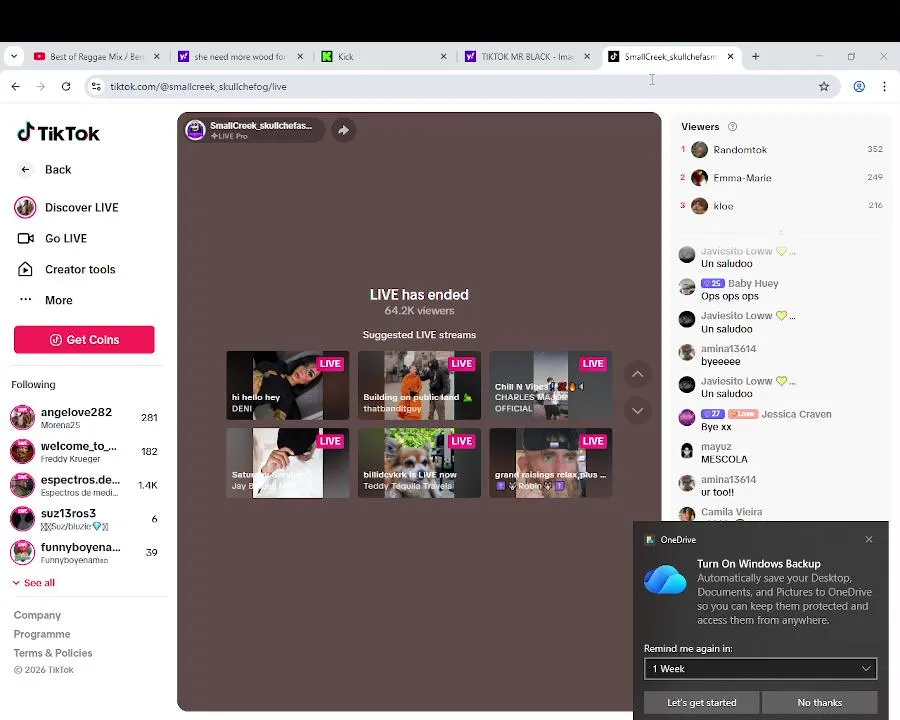Screen dimensions: 900x720
Task: Click Let's get started button
Action: tap(701, 702)
